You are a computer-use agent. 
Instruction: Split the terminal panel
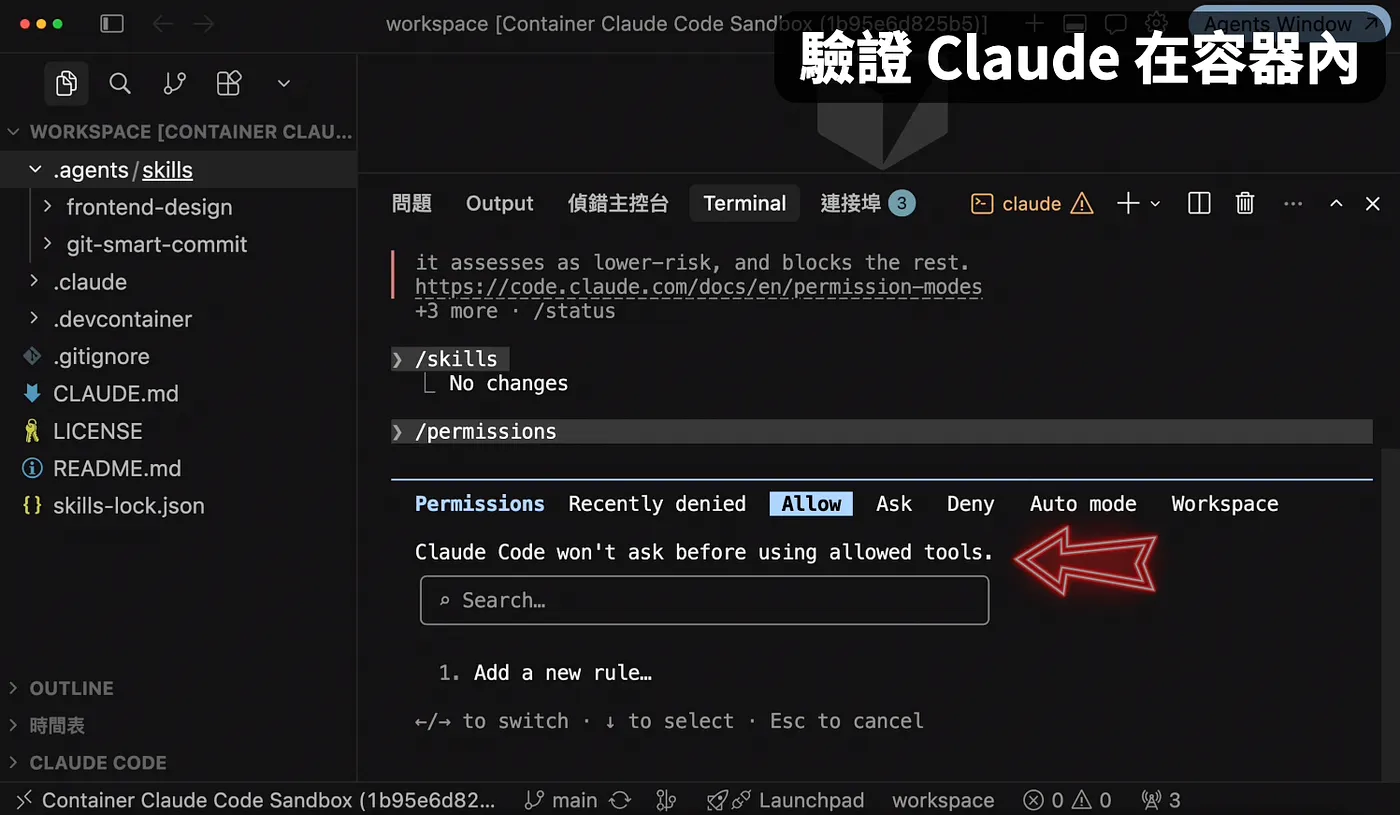[x=1199, y=204]
